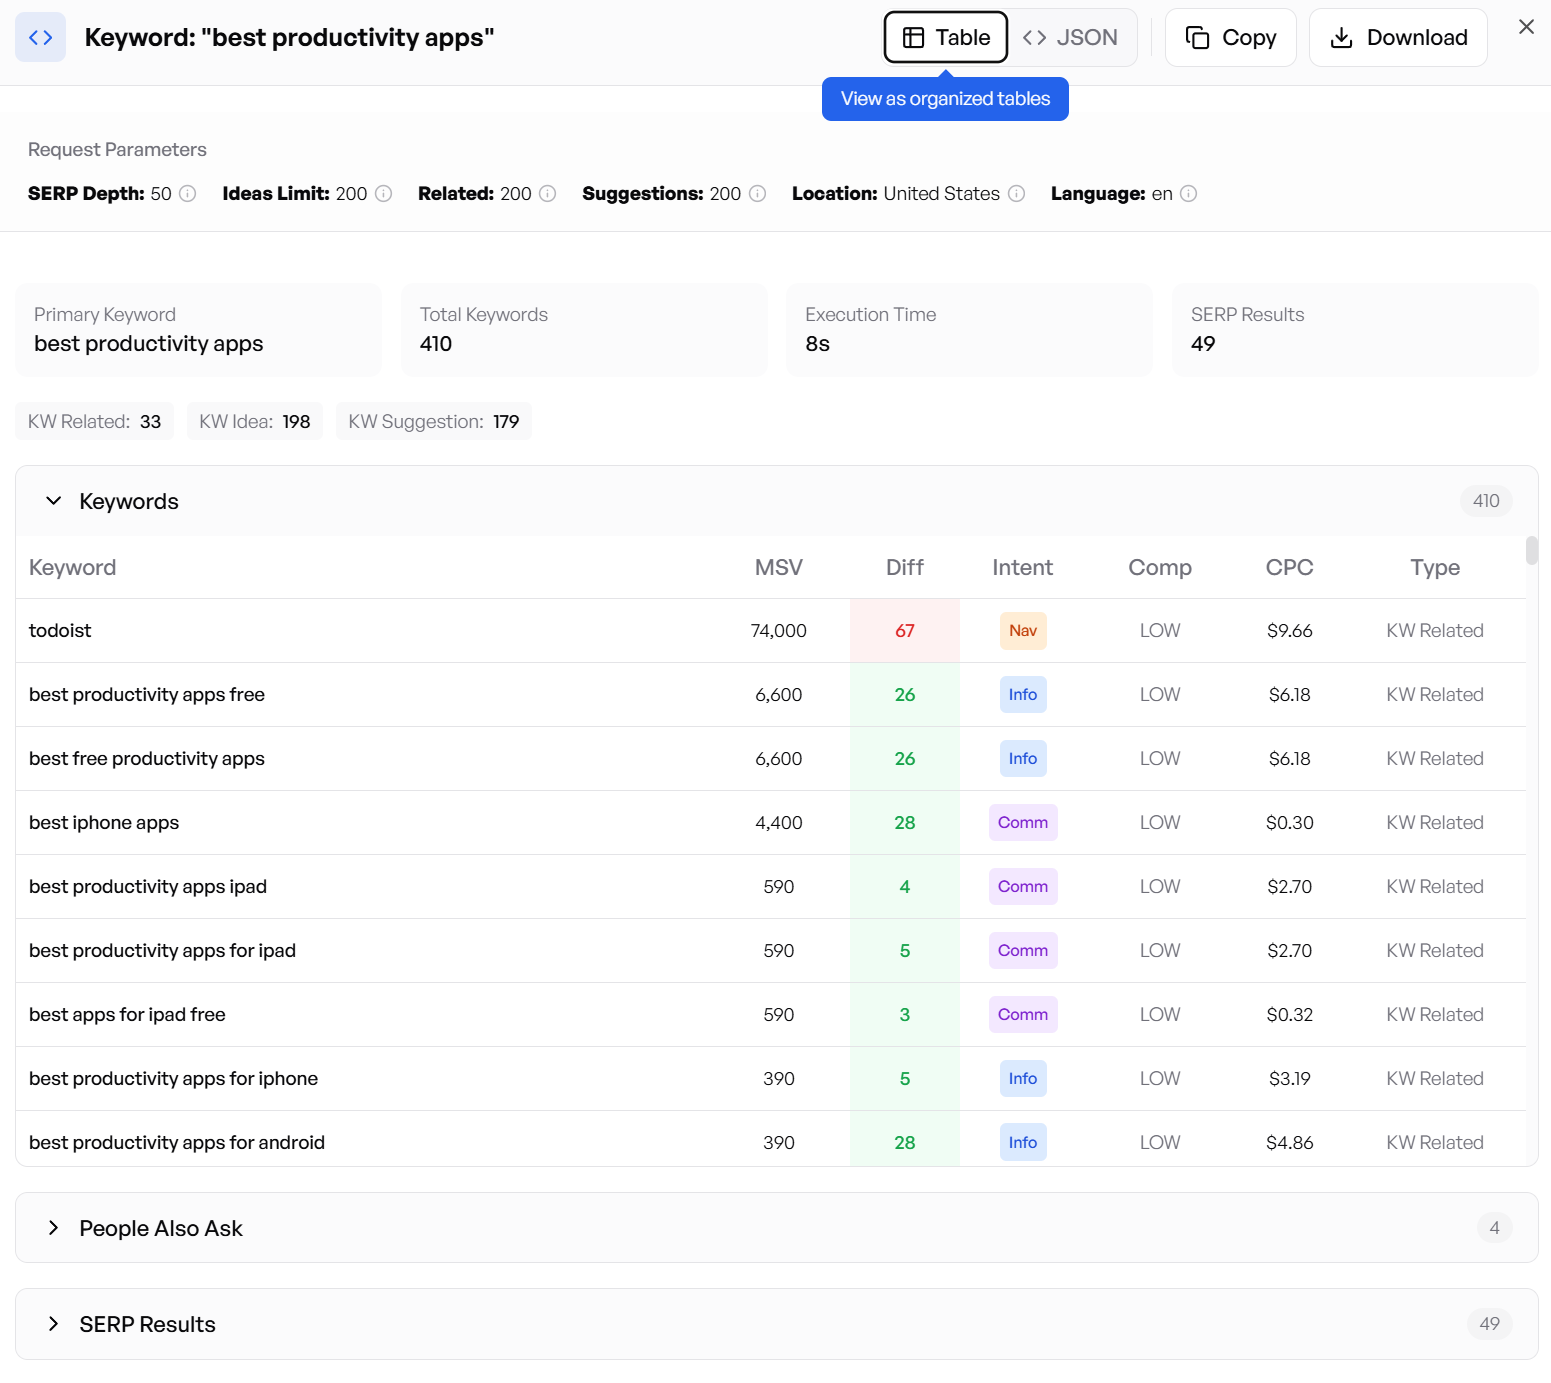Image resolution: width=1551 pixels, height=1383 pixels.
Task: Click the download arrow icon in Download button
Action: [x=1340, y=37]
